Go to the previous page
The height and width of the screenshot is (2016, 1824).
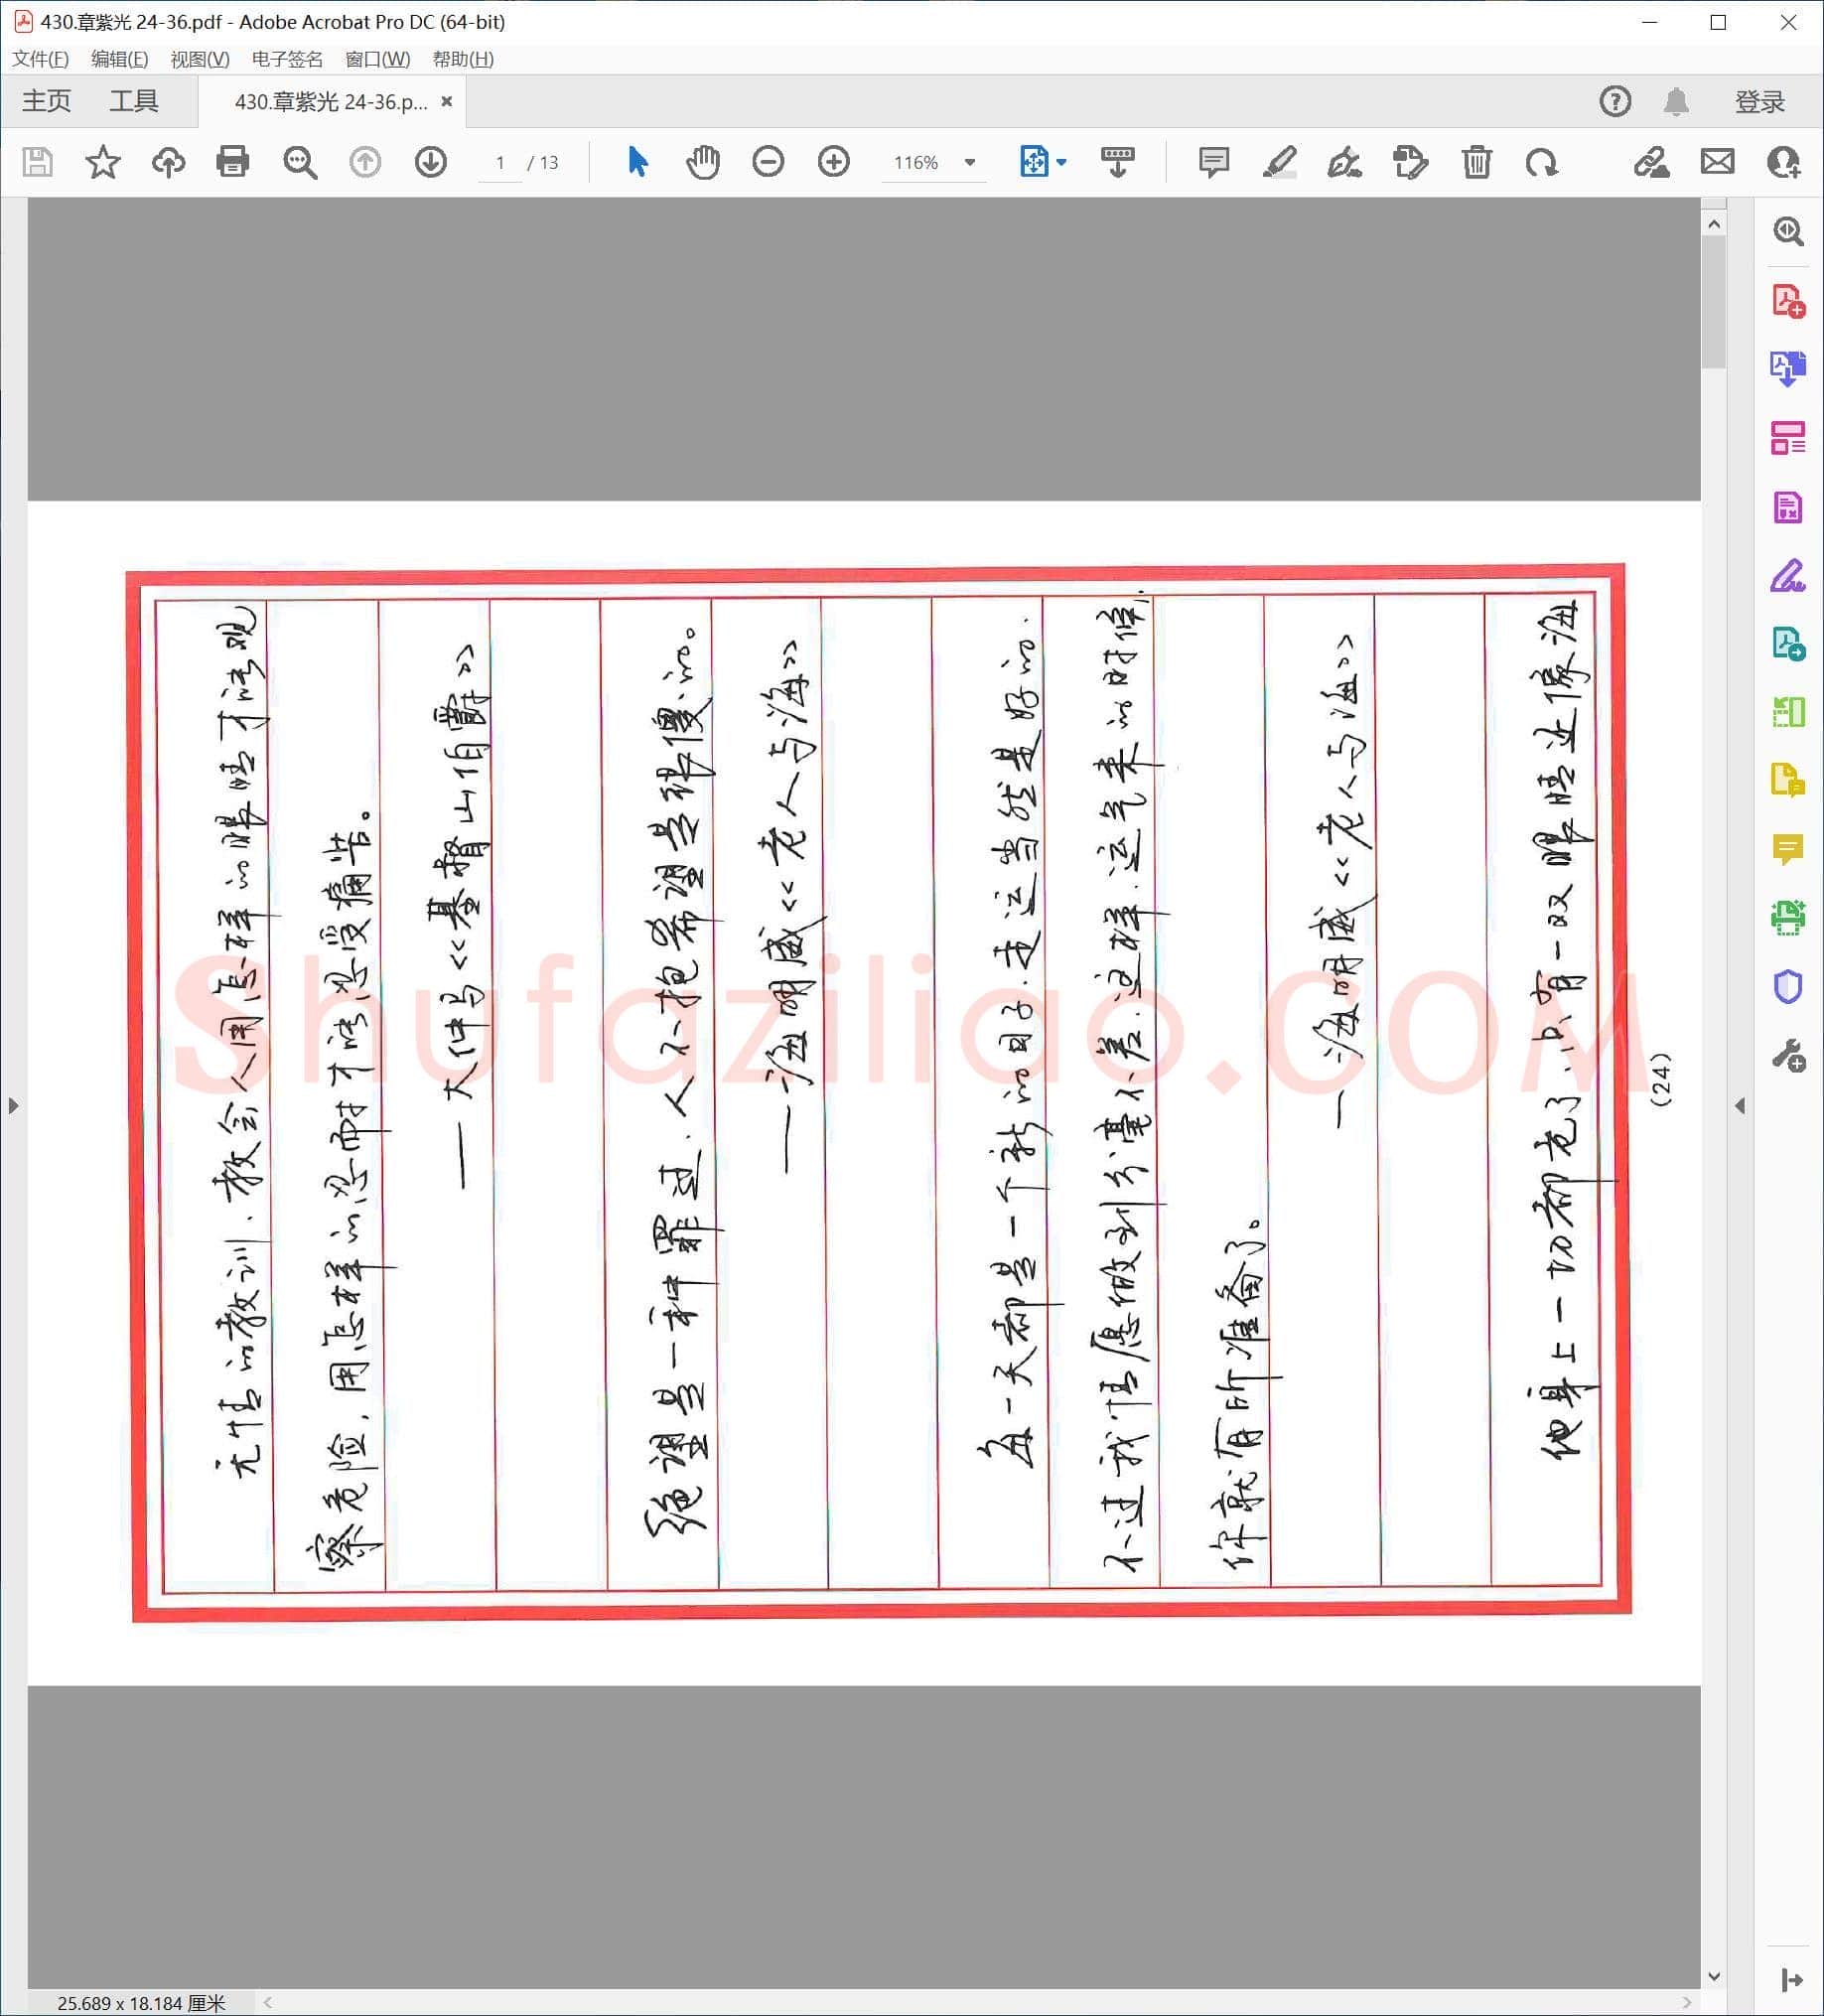pos(365,162)
